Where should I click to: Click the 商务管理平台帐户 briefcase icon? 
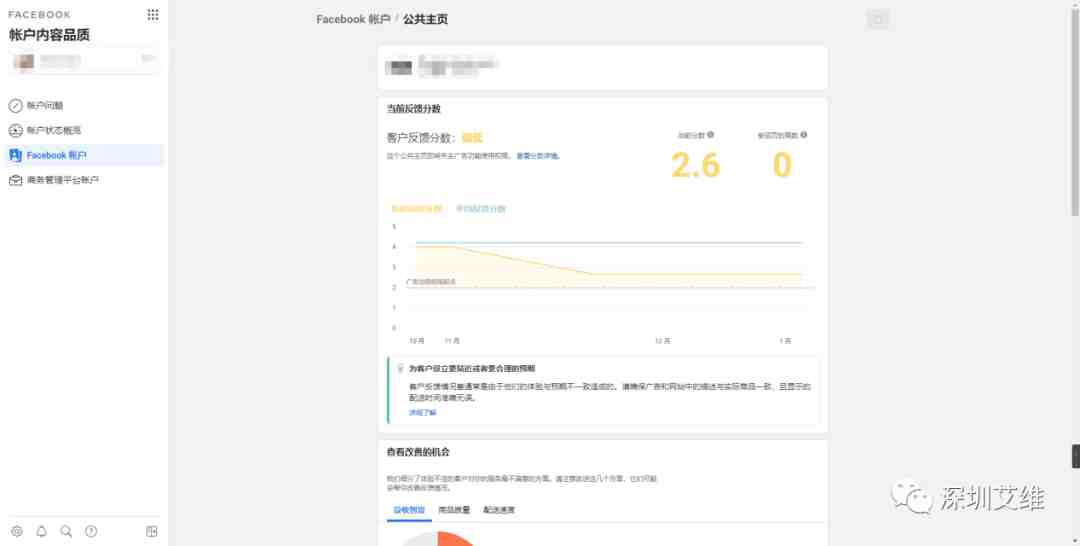pos(15,180)
